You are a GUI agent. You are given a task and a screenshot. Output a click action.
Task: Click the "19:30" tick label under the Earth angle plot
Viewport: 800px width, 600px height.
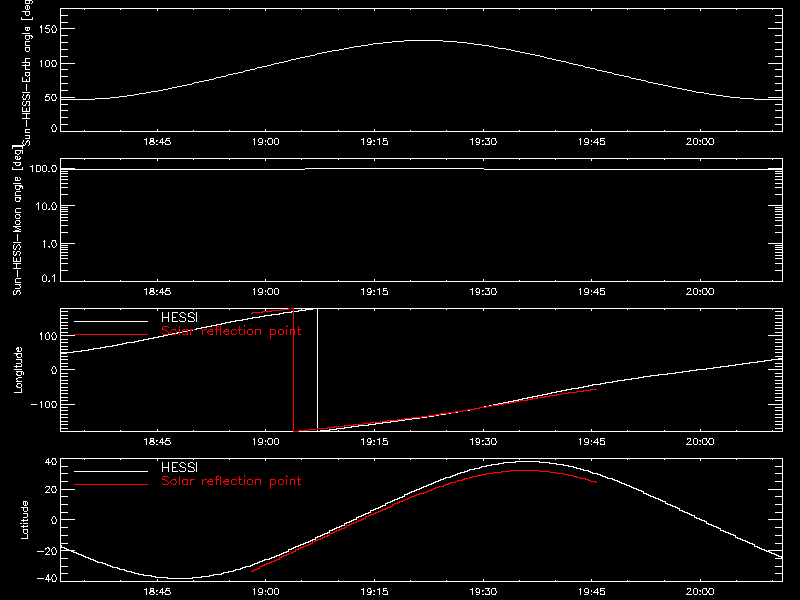483,142
